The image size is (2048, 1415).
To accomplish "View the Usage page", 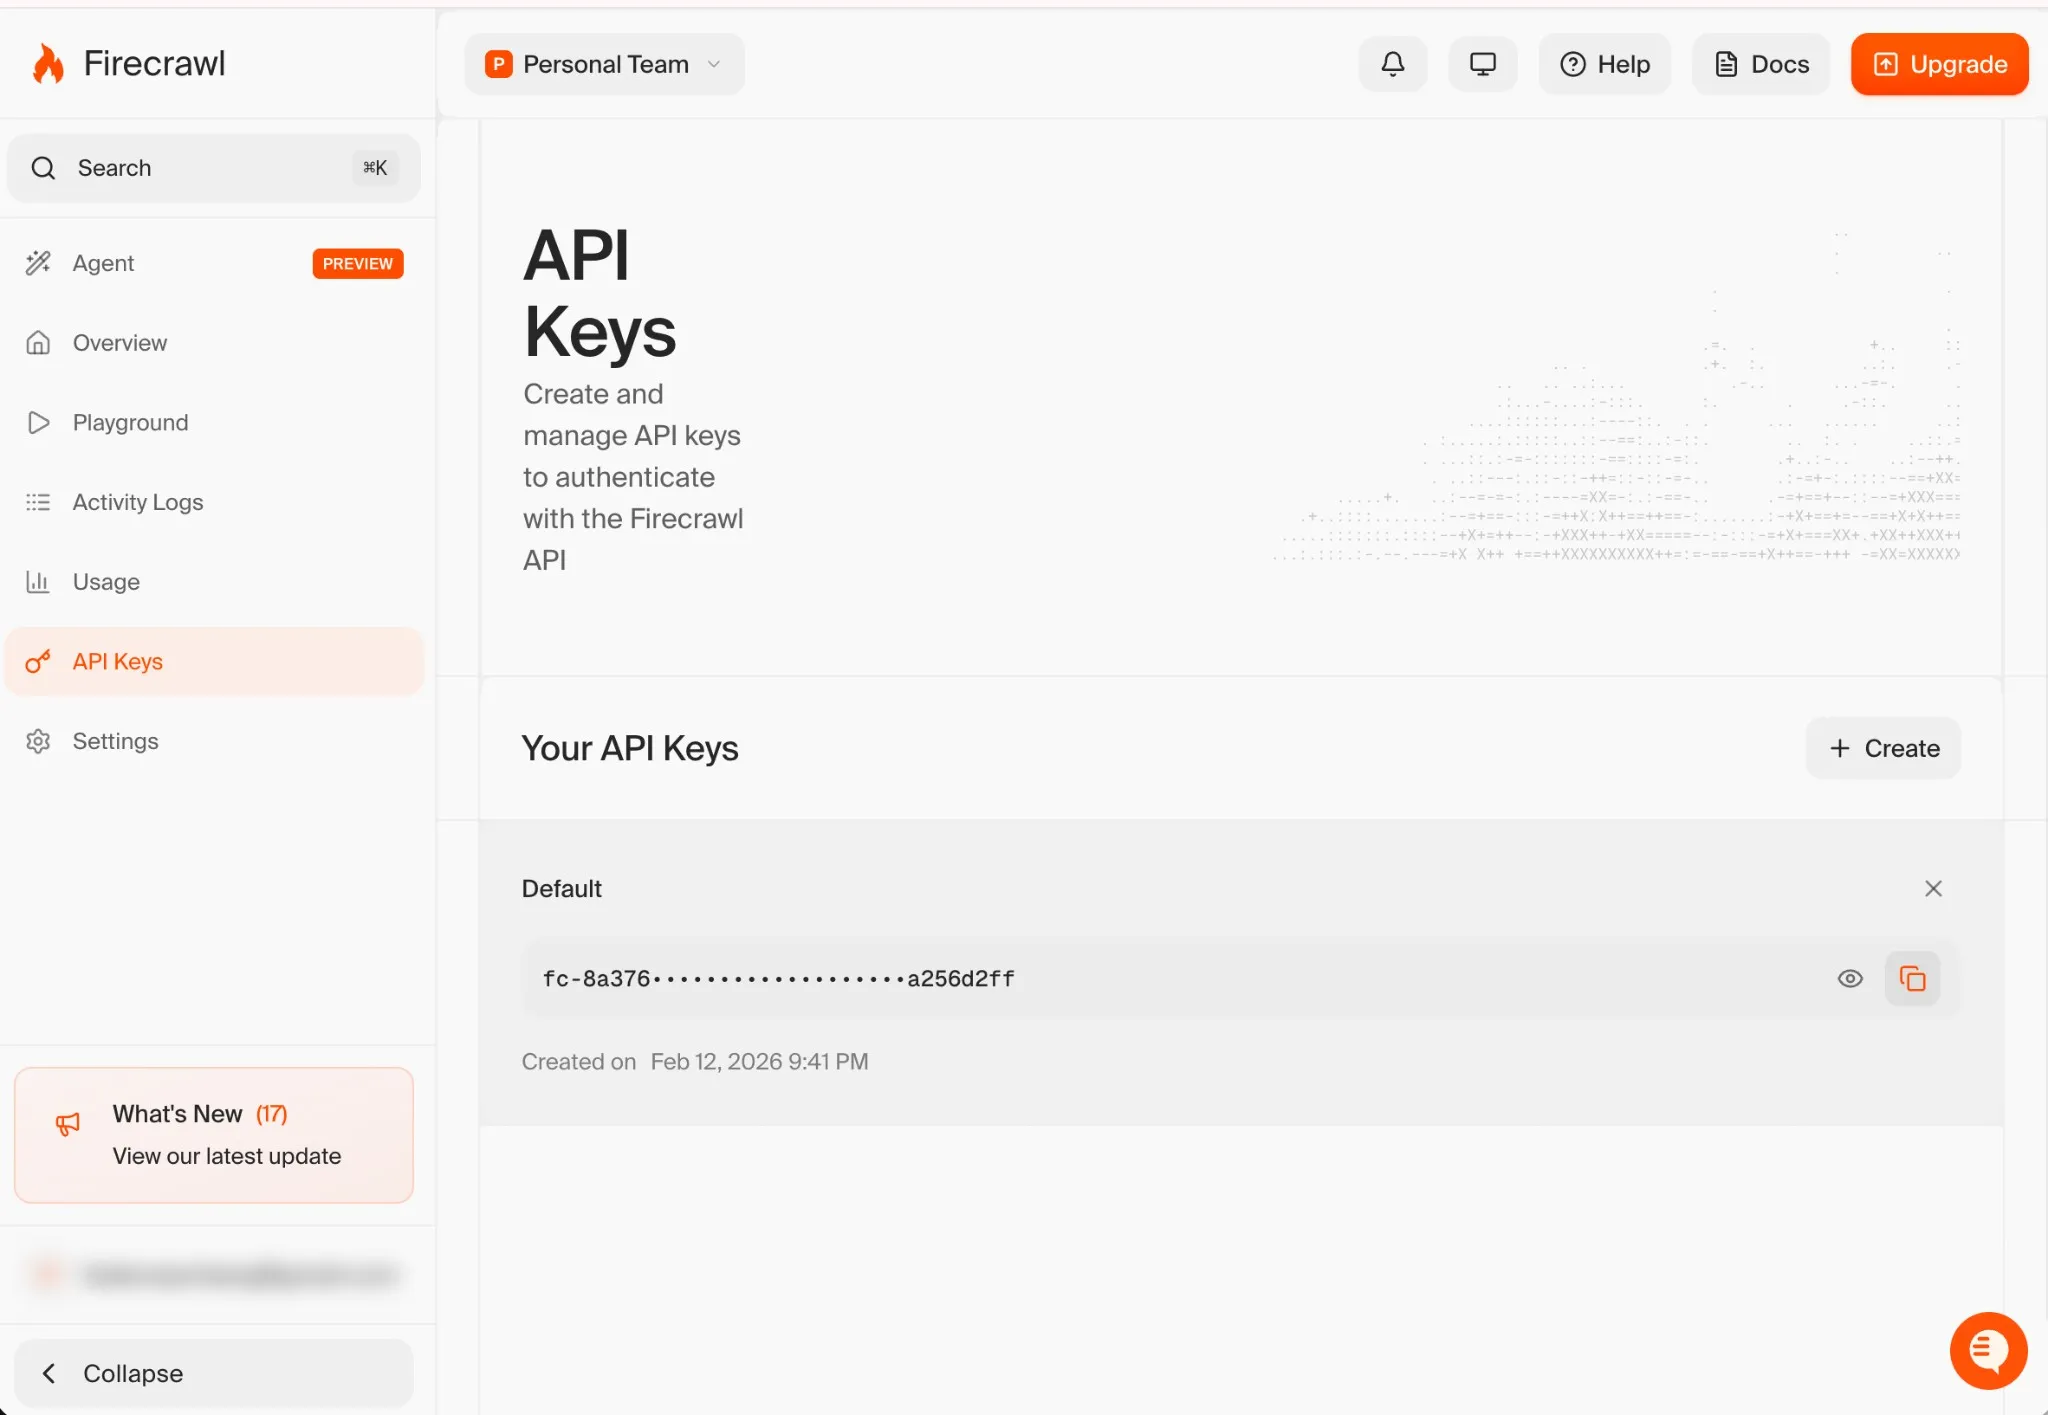I will [x=213, y=582].
